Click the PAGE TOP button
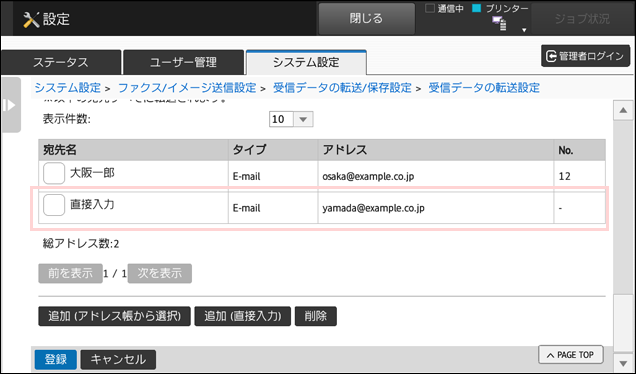This screenshot has height=374, width=636. pos(571,355)
